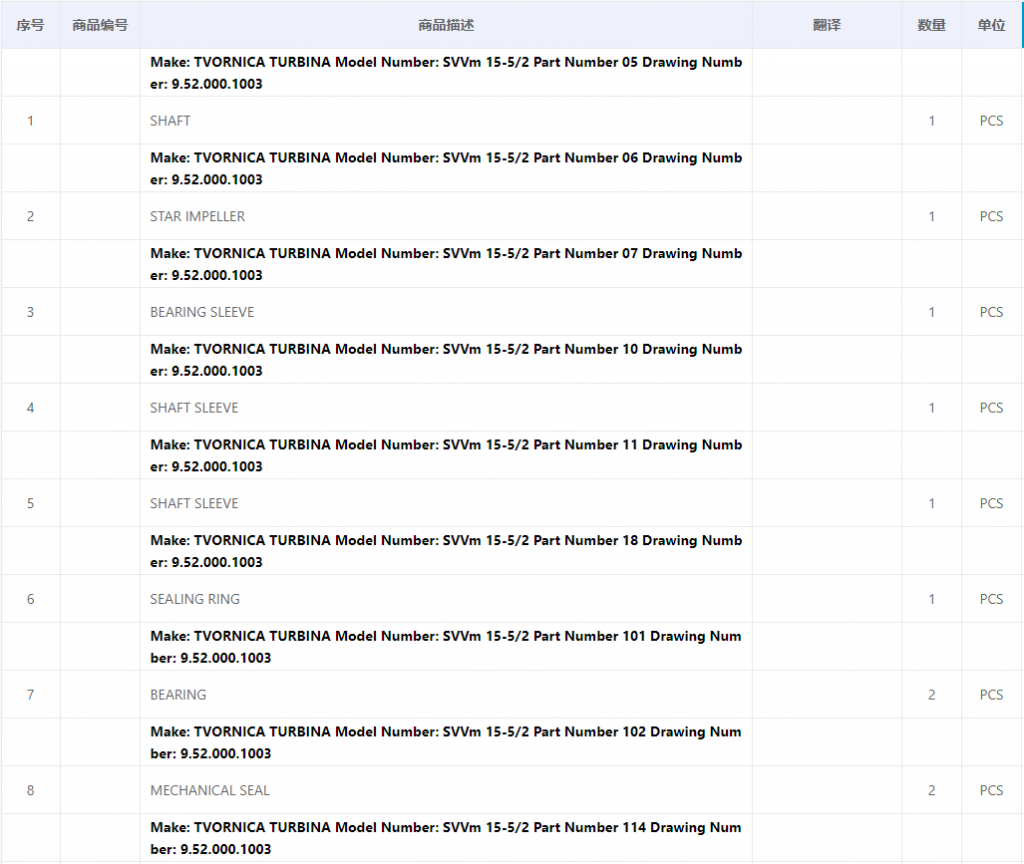Click the BEARING SLEEVE description cell
The image size is (1024, 864).
click(x=202, y=312)
